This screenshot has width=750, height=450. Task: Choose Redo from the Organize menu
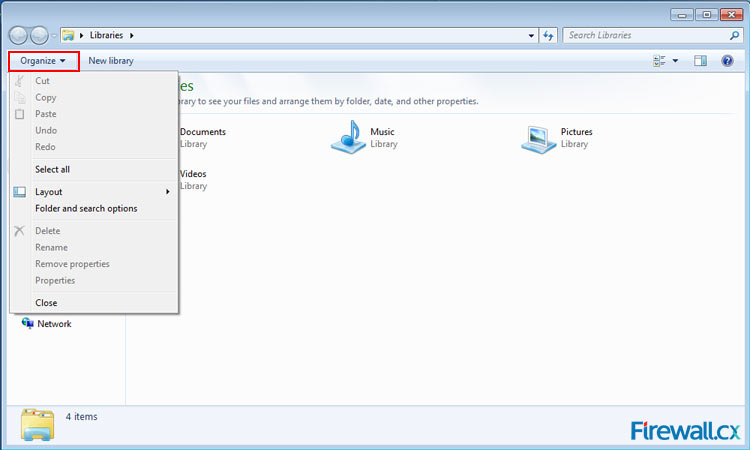(x=93, y=147)
